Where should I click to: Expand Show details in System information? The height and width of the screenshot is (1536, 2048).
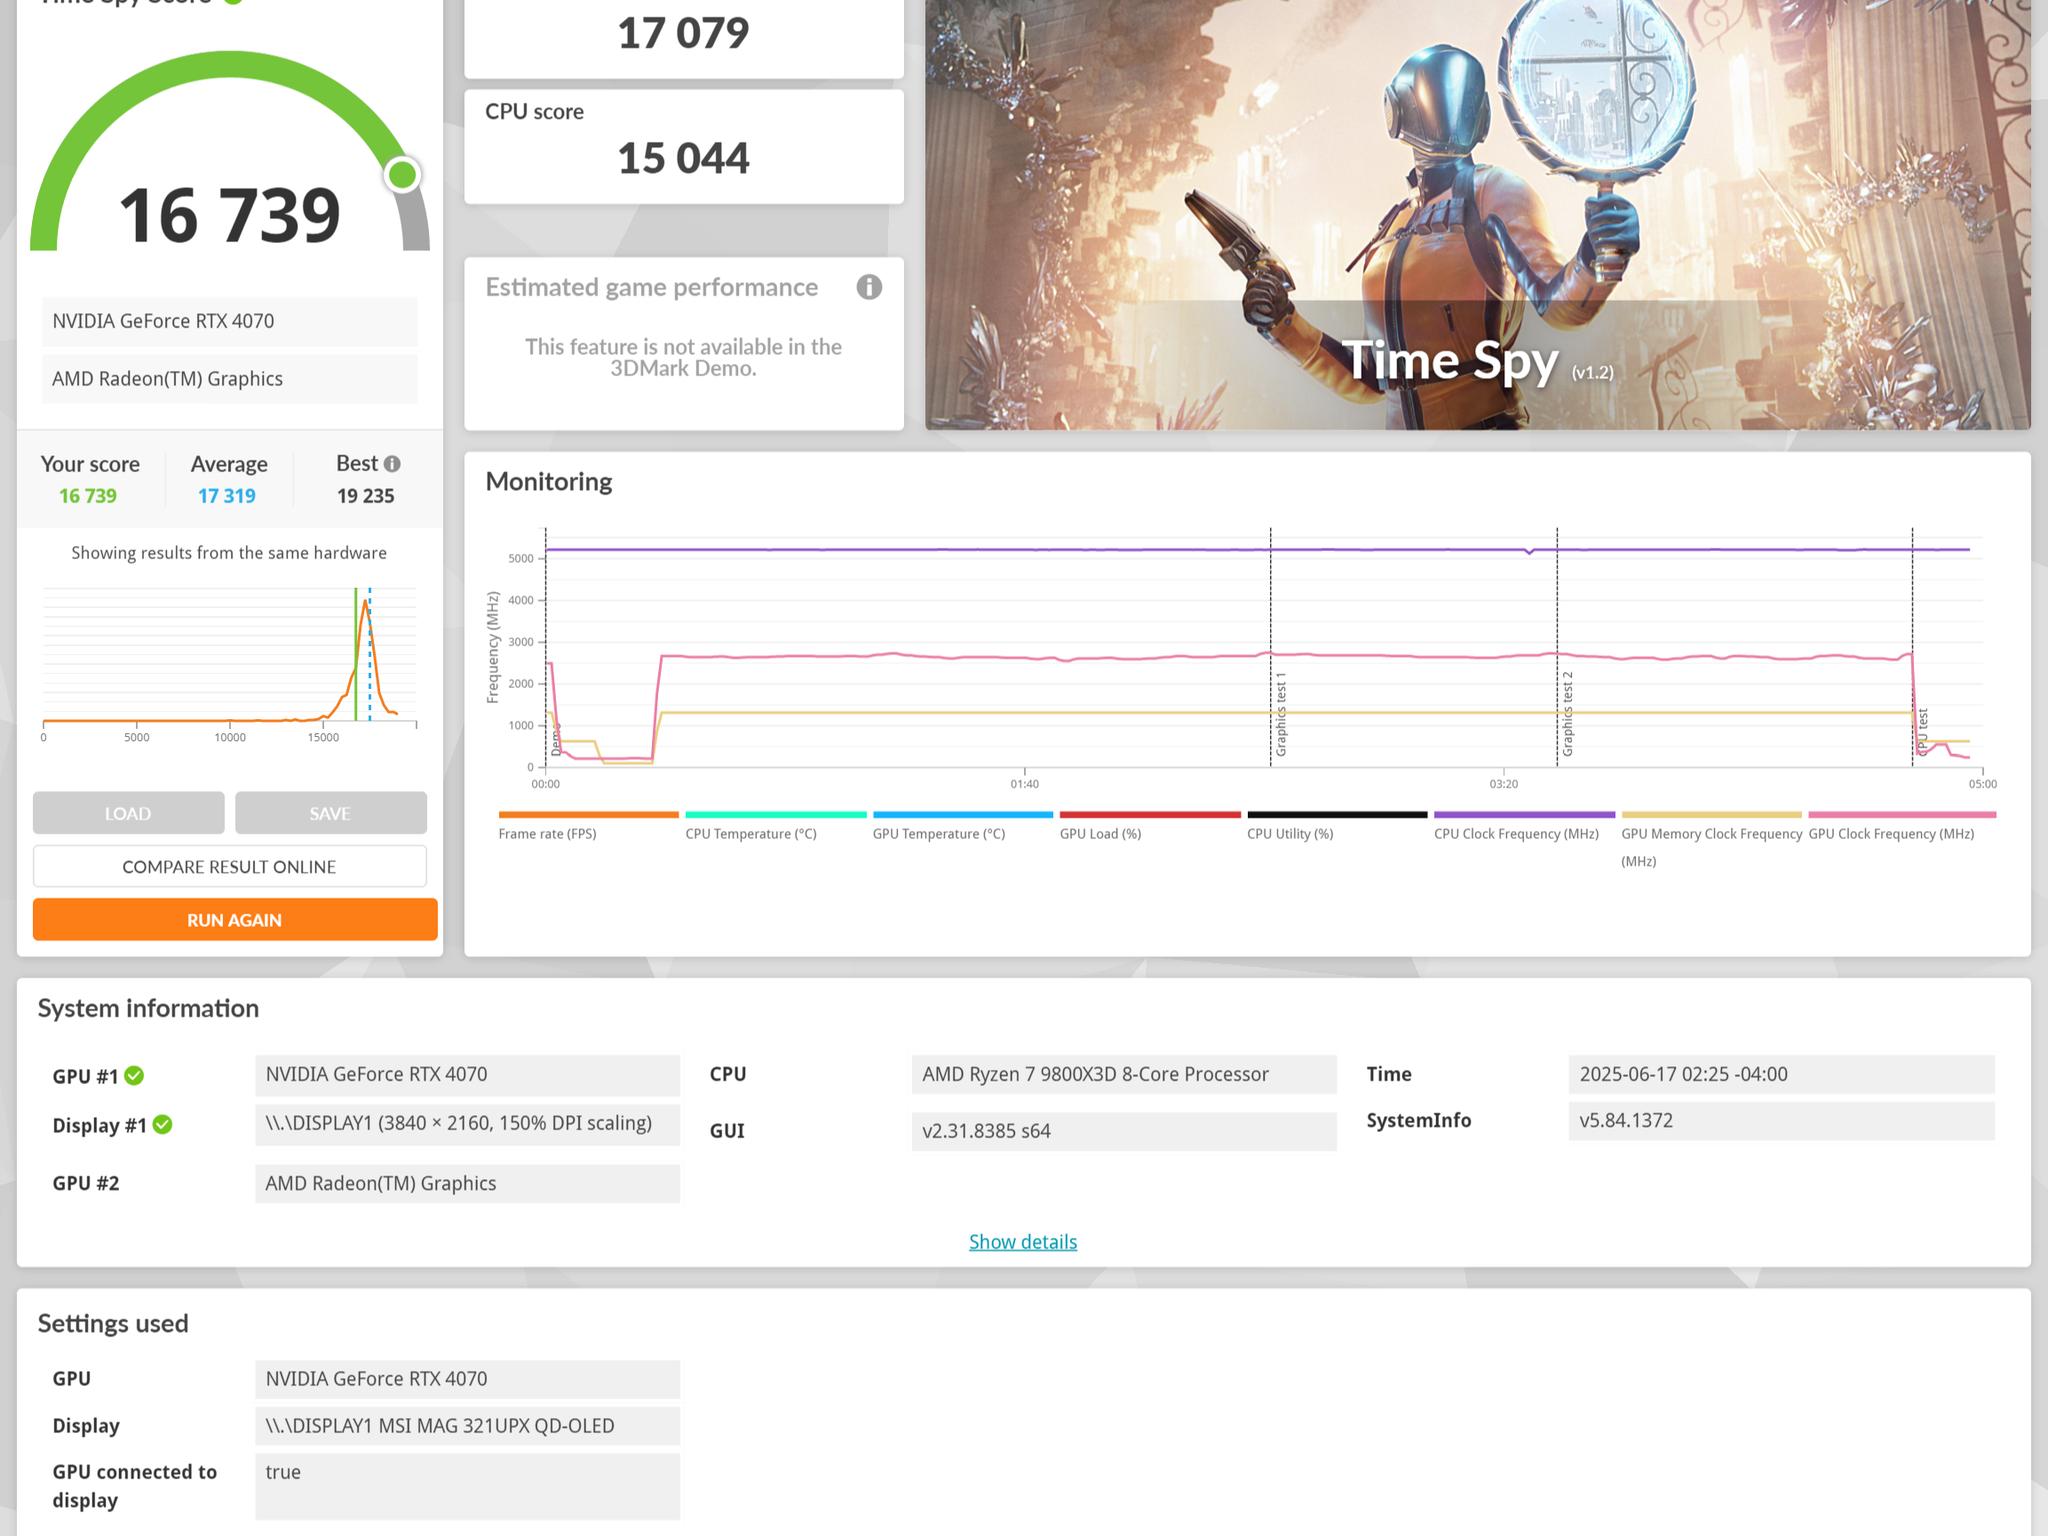pos(1022,1241)
